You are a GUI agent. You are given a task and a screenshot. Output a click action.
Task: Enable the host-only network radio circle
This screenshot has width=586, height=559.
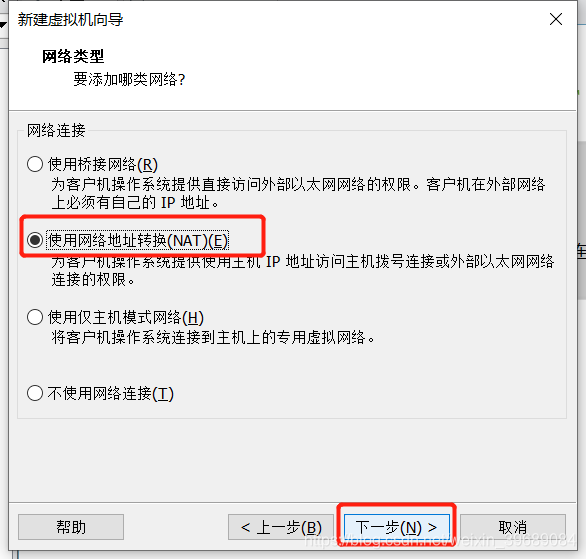click(x=35, y=317)
